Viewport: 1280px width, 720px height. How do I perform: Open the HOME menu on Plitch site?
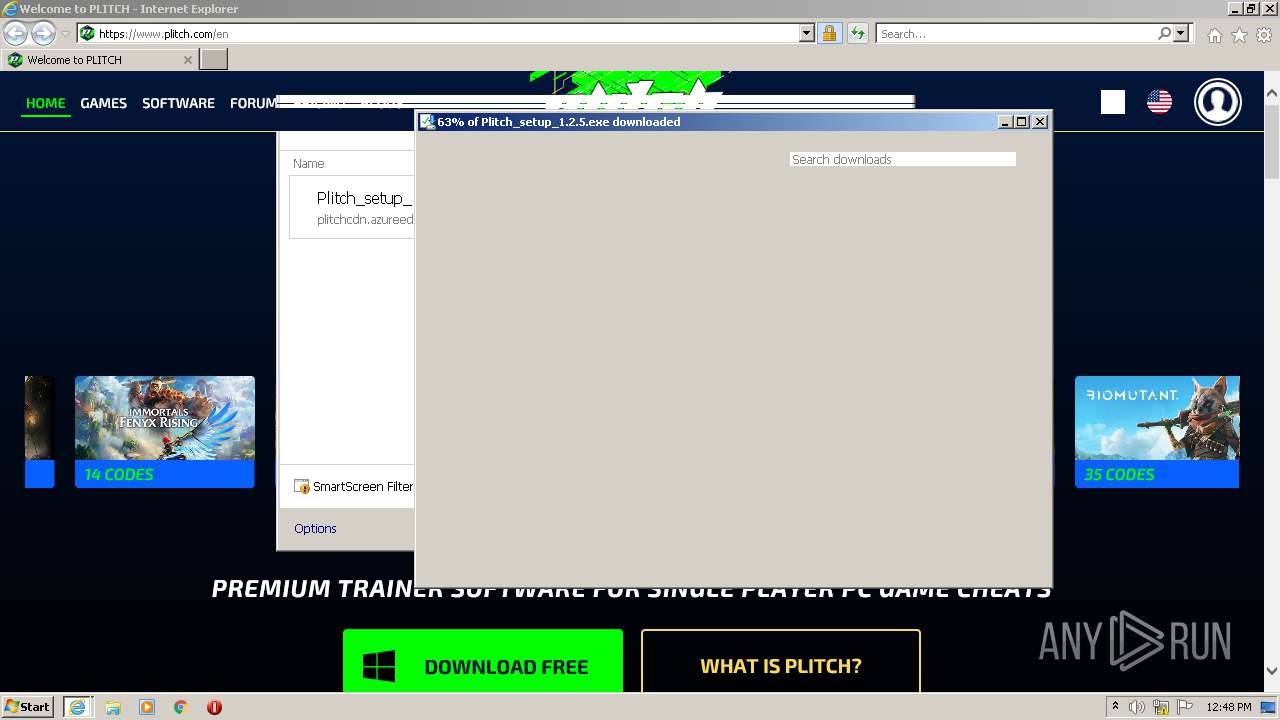pyautogui.click(x=46, y=103)
